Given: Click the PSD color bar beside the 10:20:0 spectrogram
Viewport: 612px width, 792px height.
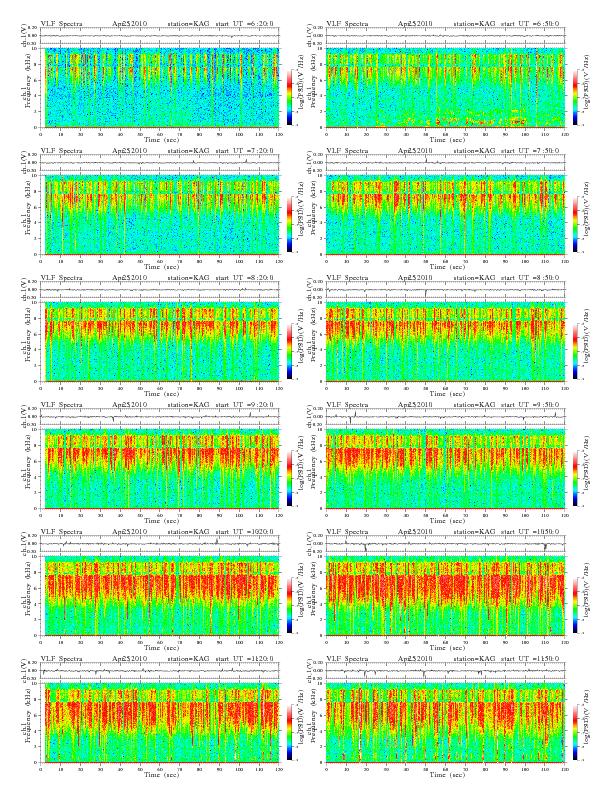Looking at the screenshot, I should pyautogui.click(x=289, y=605).
